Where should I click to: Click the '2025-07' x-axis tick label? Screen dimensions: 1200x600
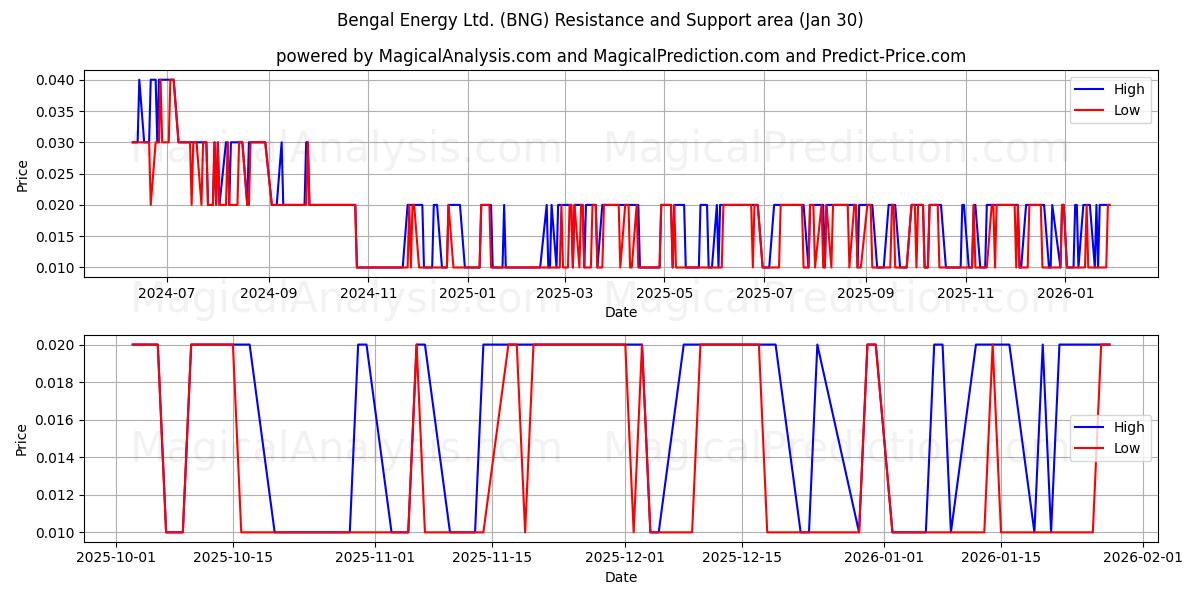(x=765, y=293)
